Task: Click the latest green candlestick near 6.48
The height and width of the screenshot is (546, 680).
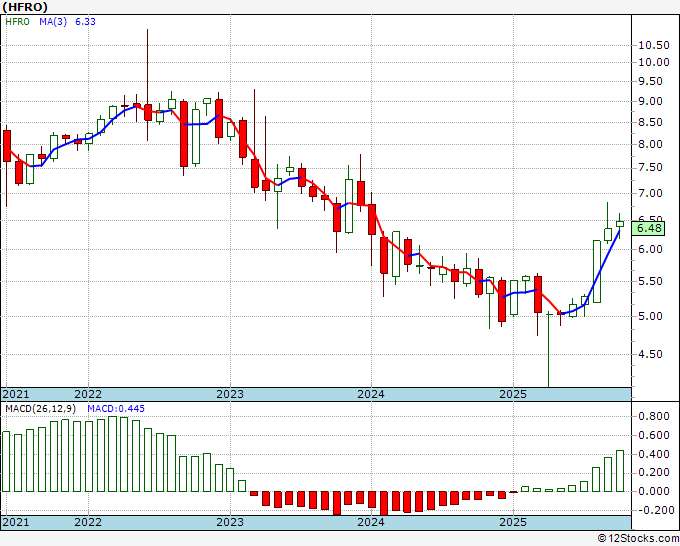Action: [x=620, y=224]
